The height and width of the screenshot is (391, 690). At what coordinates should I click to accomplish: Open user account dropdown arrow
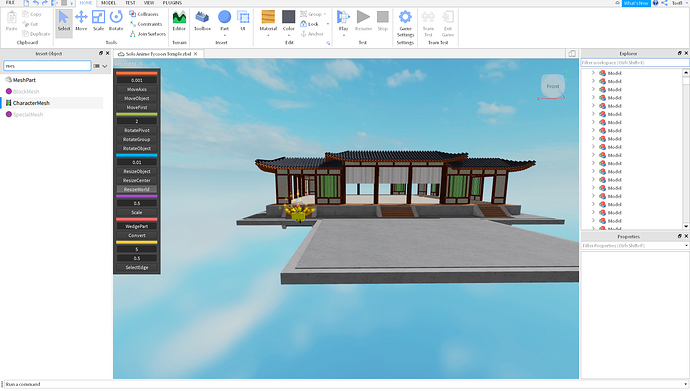pos(686,3)
